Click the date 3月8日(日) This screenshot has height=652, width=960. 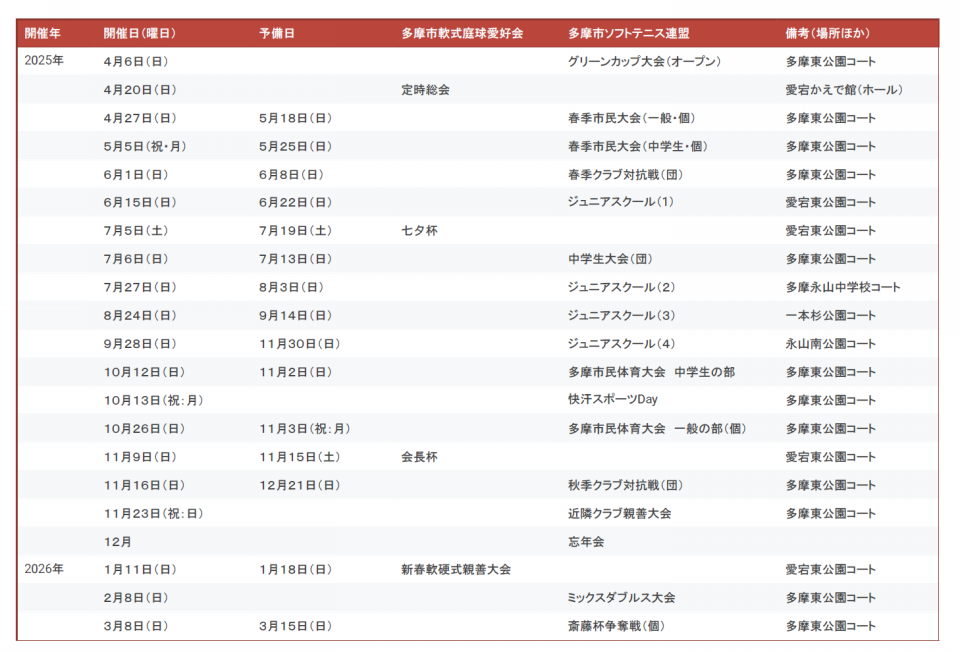[x=136, y=626]
